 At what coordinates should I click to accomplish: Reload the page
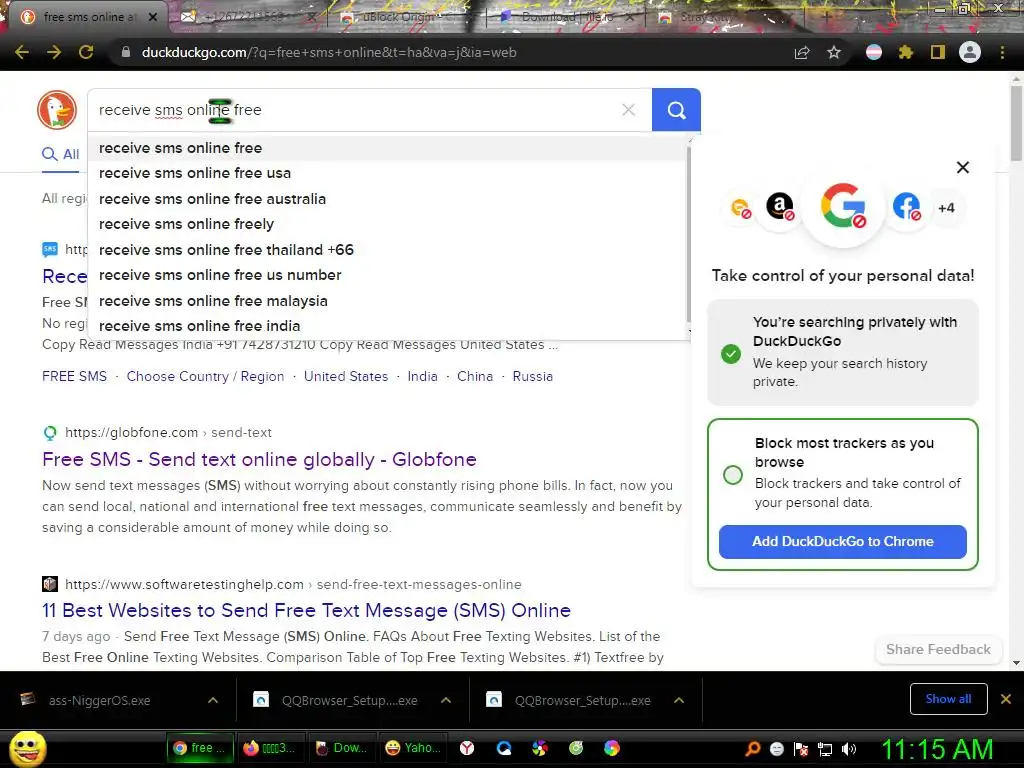pyautogui.click(x=86, y=52)
